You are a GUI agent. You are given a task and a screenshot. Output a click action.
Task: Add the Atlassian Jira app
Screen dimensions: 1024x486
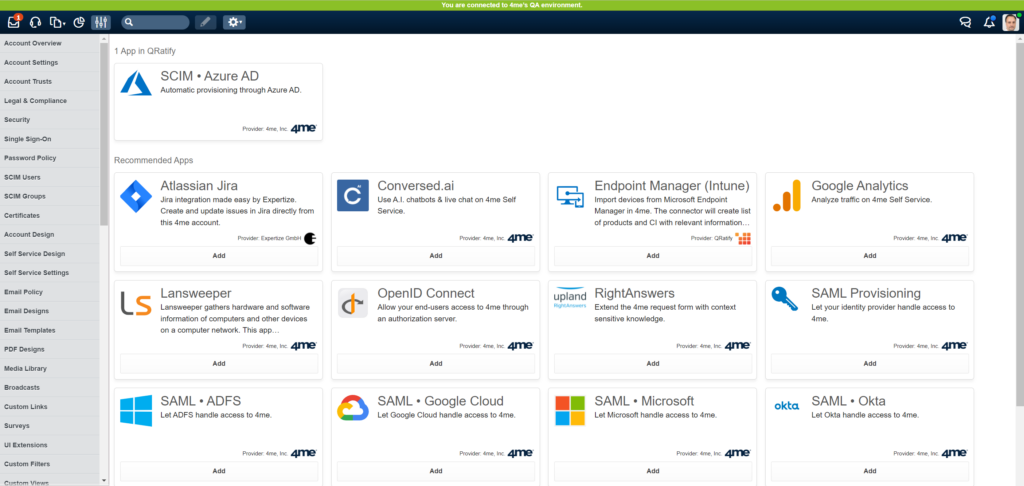tap(218, 255)
